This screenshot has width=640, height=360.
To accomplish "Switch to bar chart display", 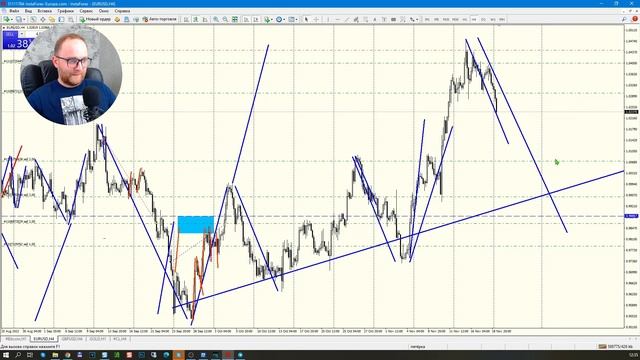I will point(186,19).
